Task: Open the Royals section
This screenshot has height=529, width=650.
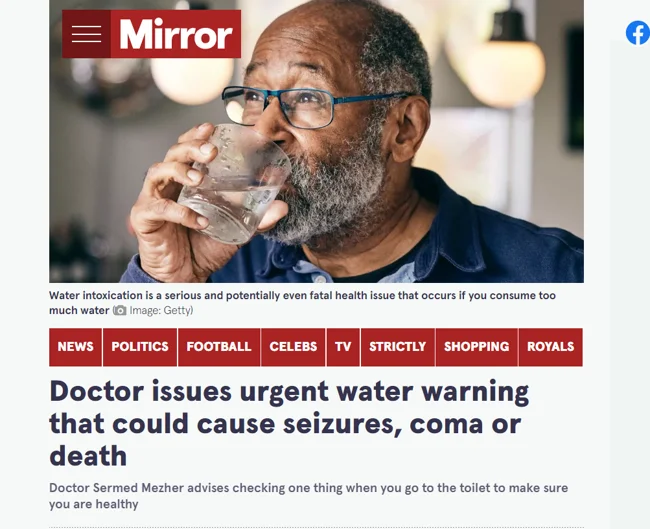Action: (x=551, y=347)
